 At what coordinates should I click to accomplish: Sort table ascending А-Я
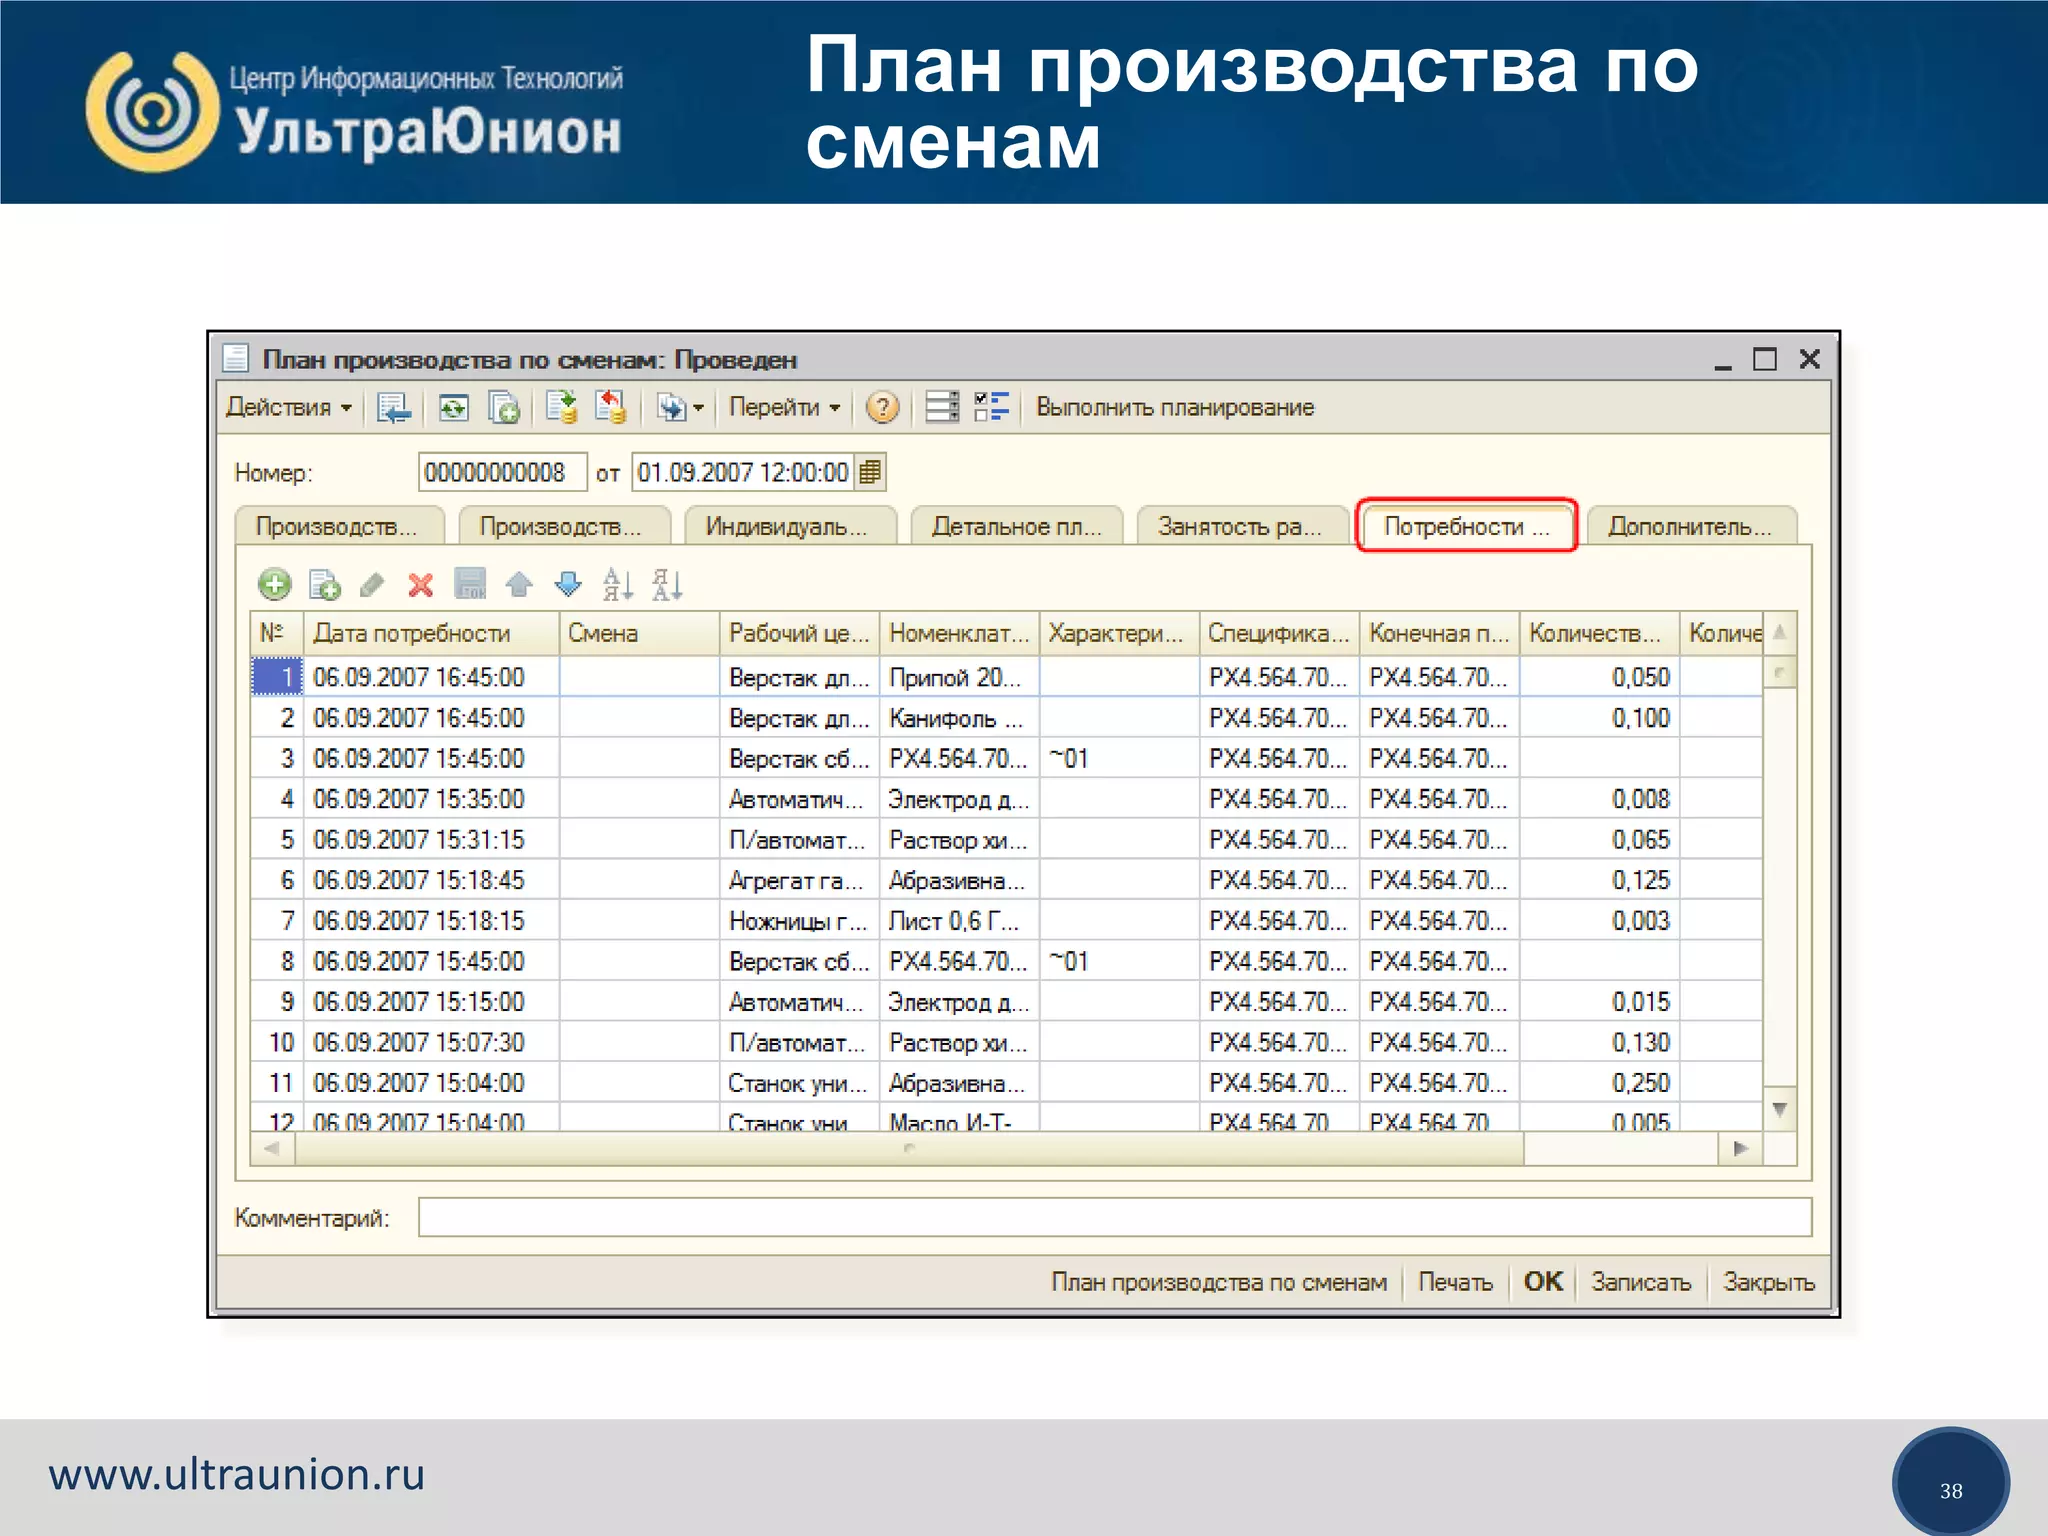618,584
